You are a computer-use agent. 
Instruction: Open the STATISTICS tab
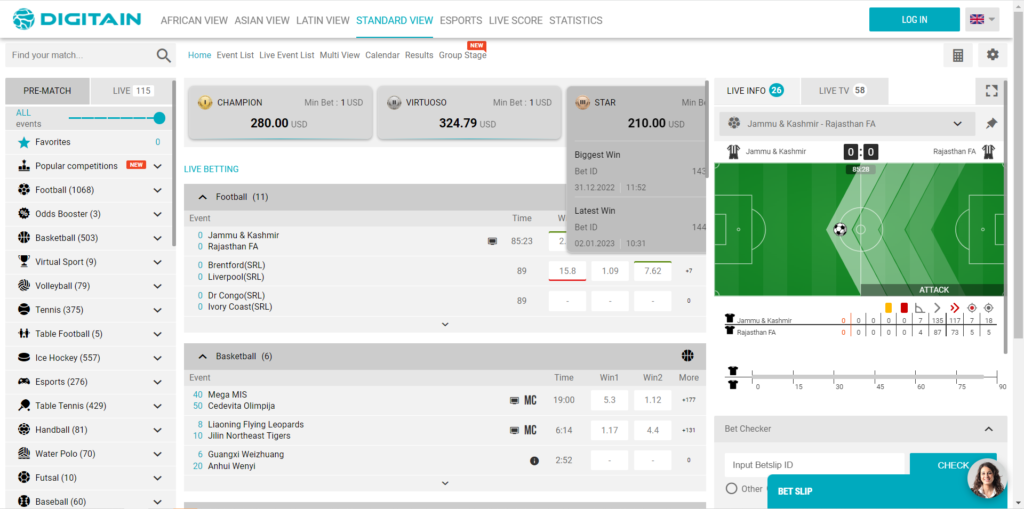tap(575, 20)
